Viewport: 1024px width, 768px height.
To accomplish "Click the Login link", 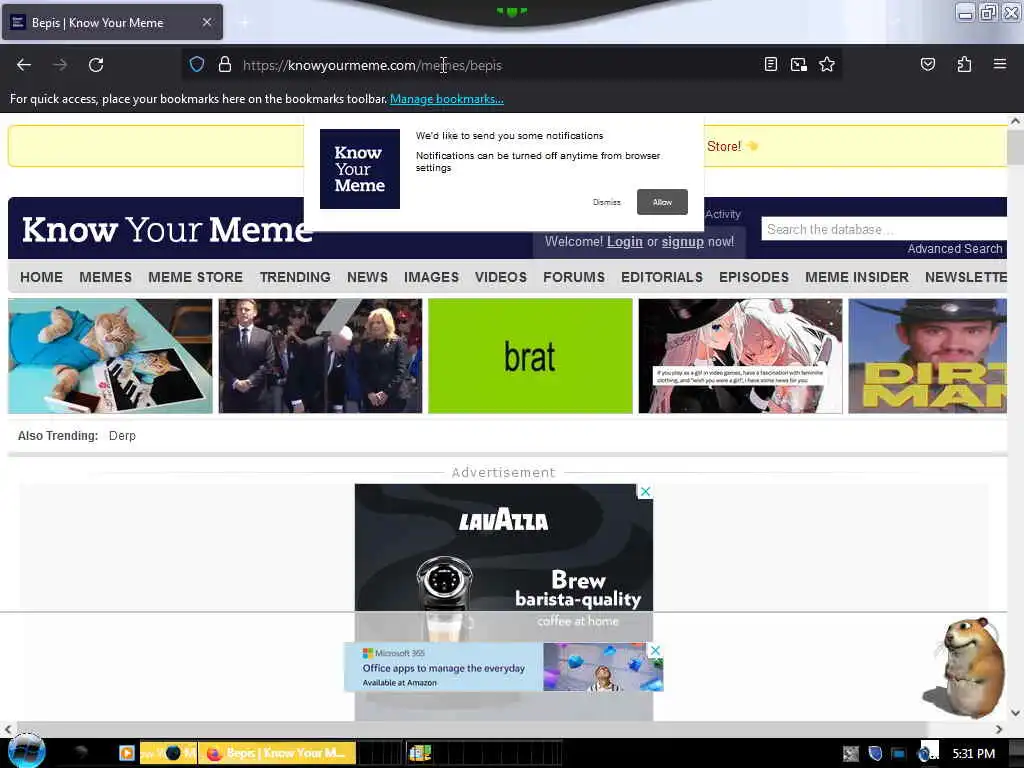I will (x=625, y=242).
